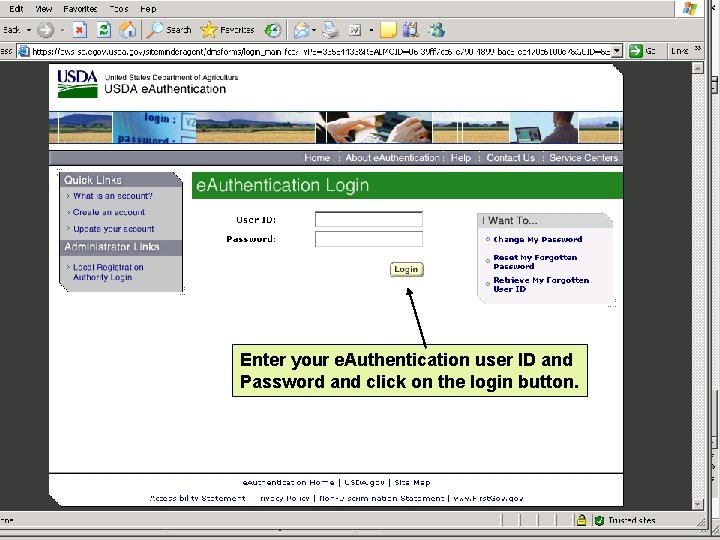Click the History clock icon

tap(273, 30)
